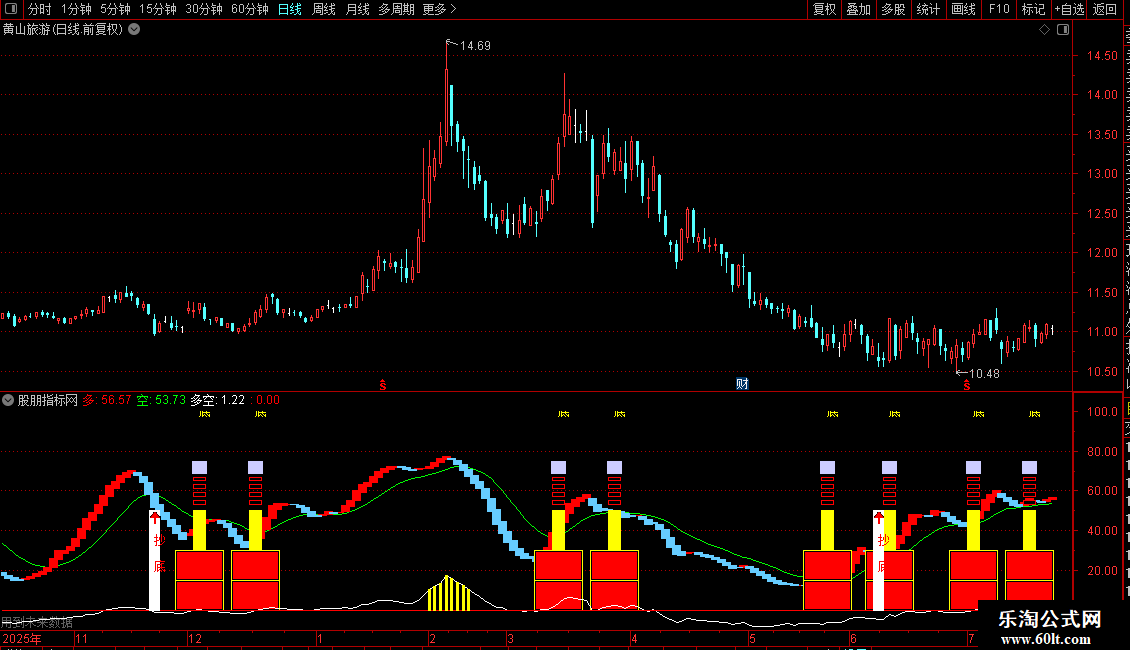The width and height of the screenshot is (1130, 650).
Task: Switch to 周线 weekly chart
Action: pos(324,9)
